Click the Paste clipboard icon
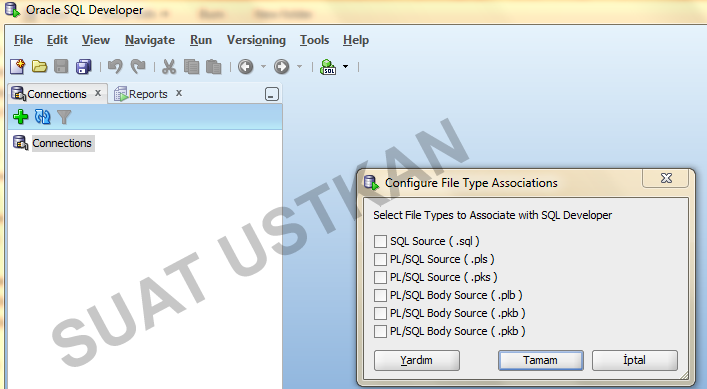 (213, 67)
